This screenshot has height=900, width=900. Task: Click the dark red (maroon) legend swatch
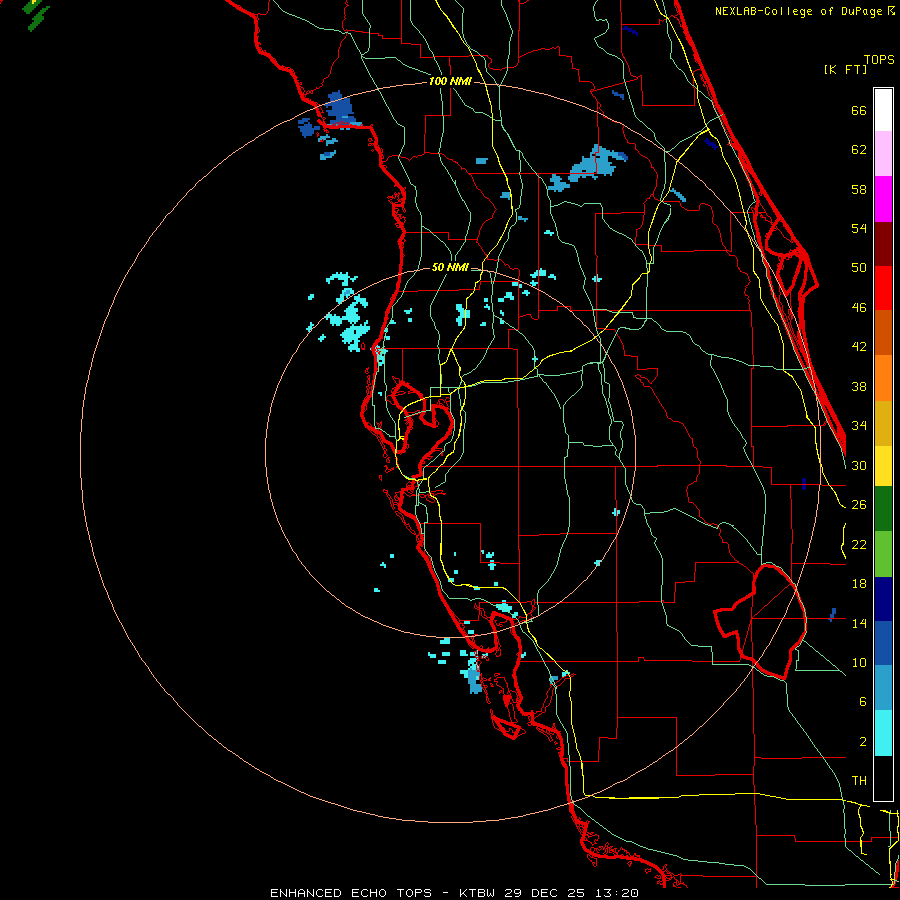click(883, 244)
